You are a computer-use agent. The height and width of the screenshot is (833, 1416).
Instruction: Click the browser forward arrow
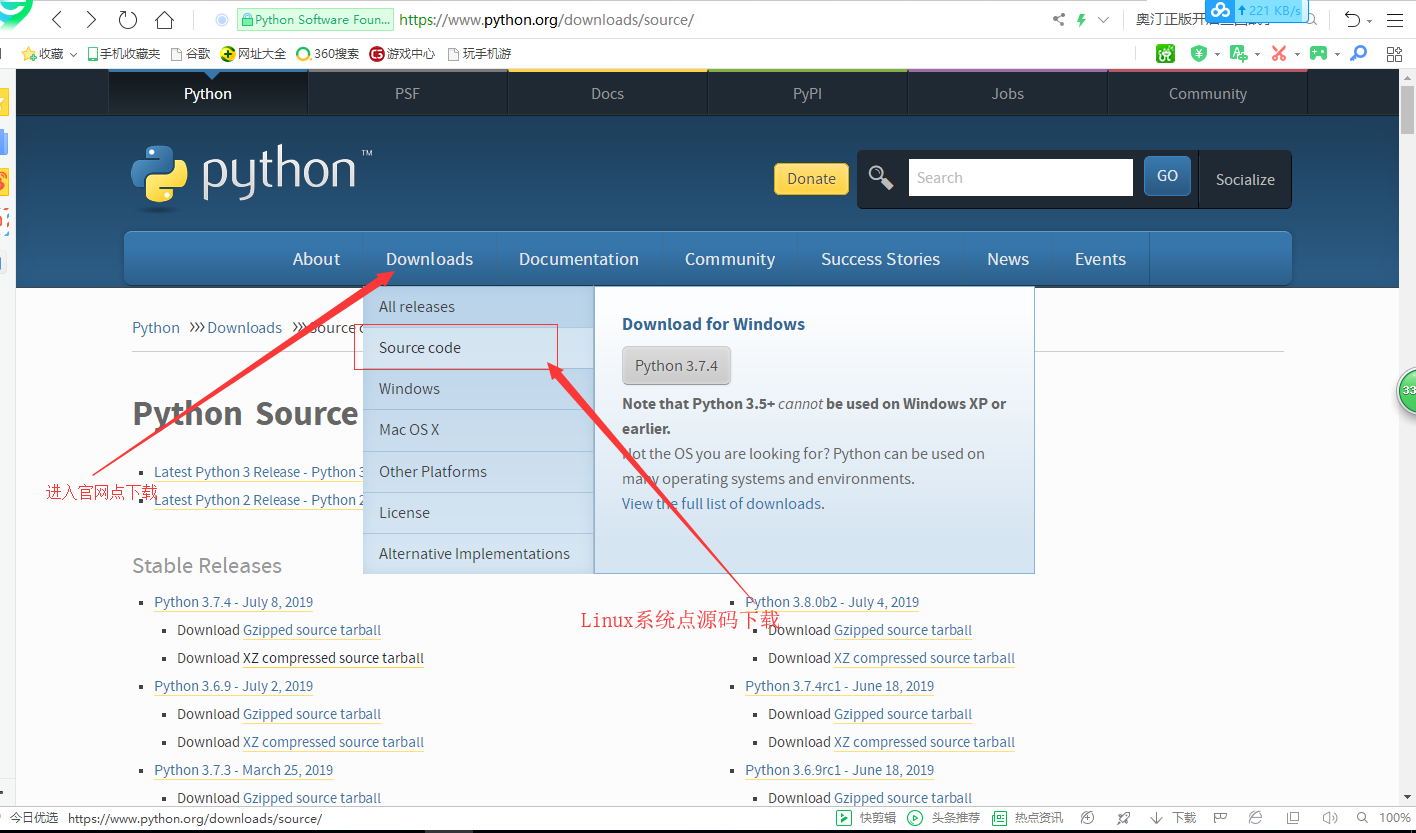(91, 19)
